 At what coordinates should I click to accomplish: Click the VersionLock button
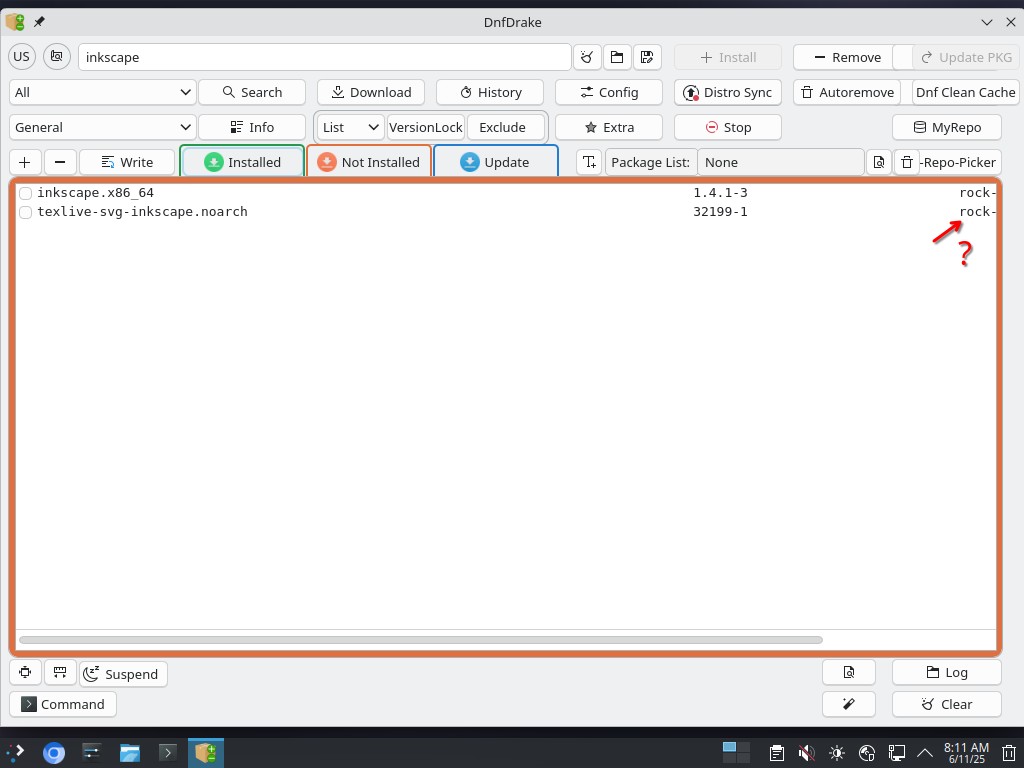pyautogui.click(x=426, y=127)
